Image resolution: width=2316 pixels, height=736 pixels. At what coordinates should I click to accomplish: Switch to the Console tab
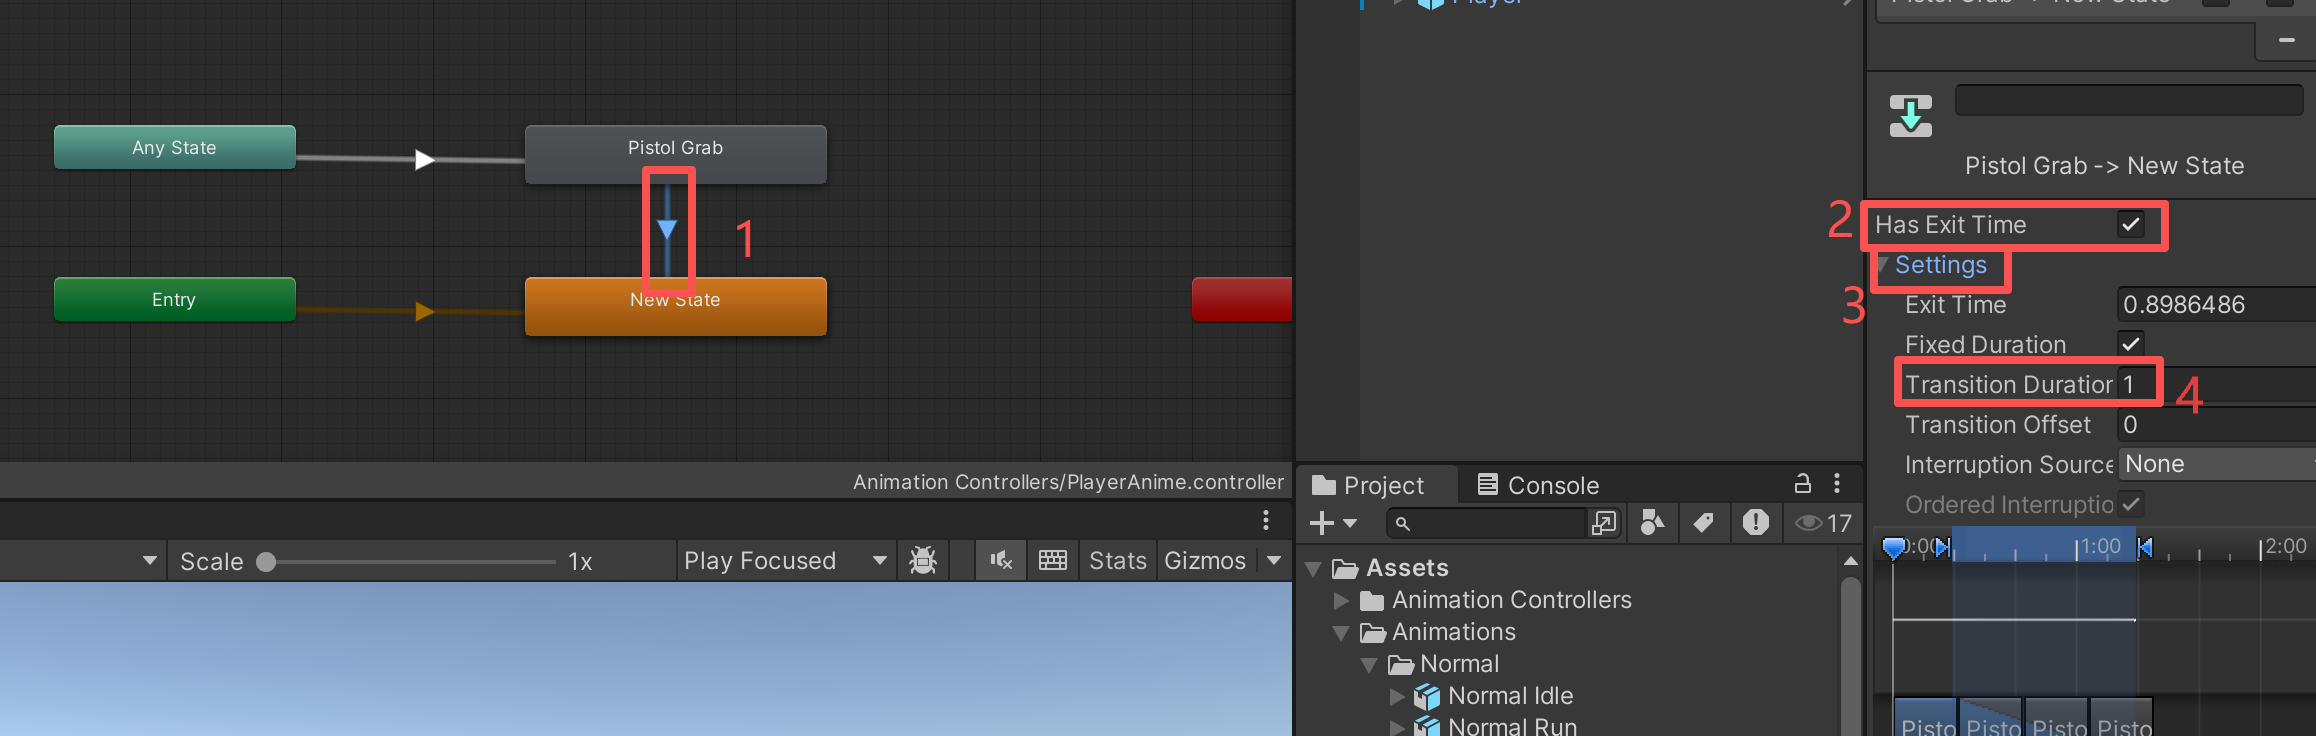coord(1538,485)
